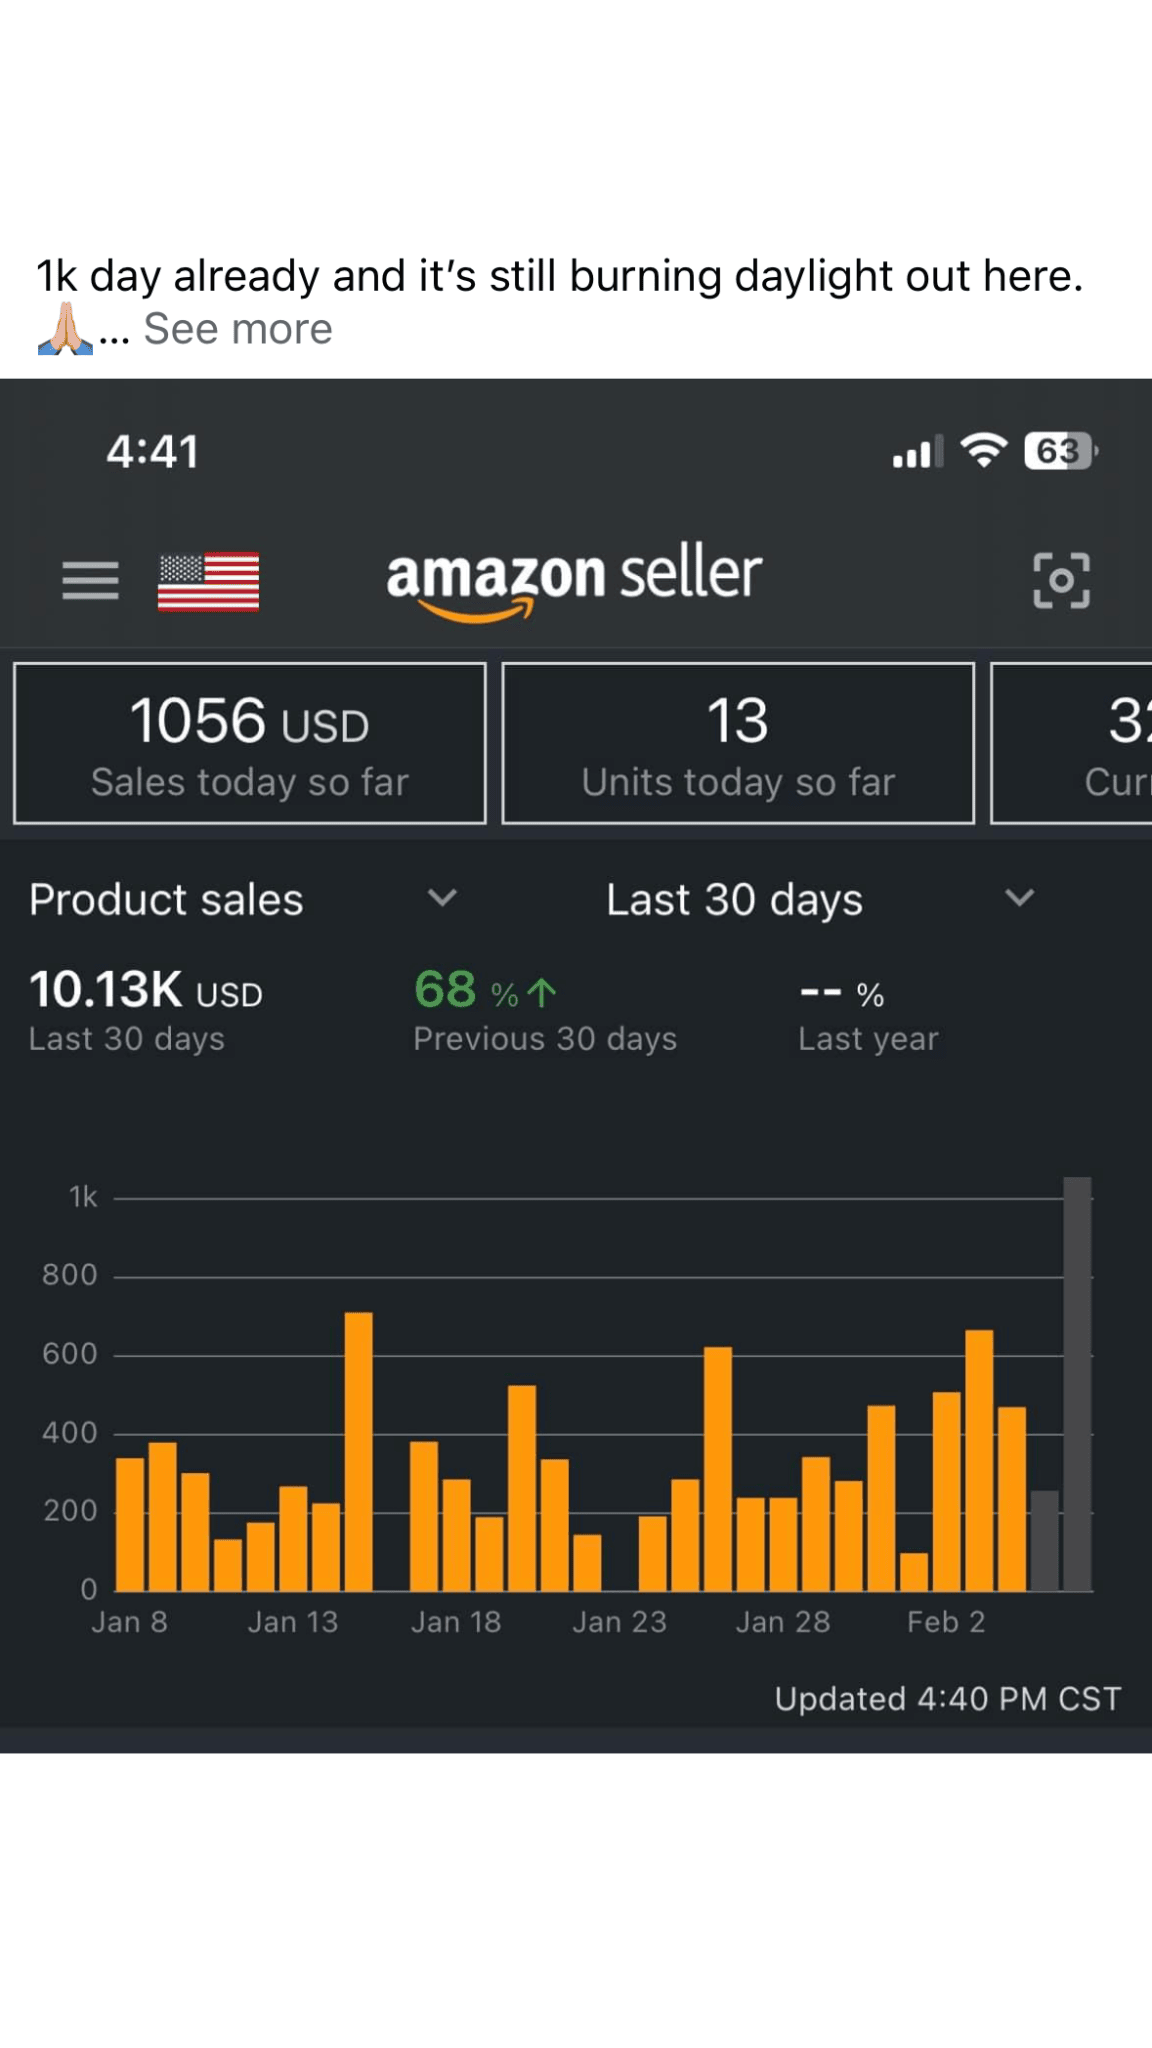Screen dimensions: 1152x2048
Task: Tap the battery indicator showing 63
Action: (1060, 451)
